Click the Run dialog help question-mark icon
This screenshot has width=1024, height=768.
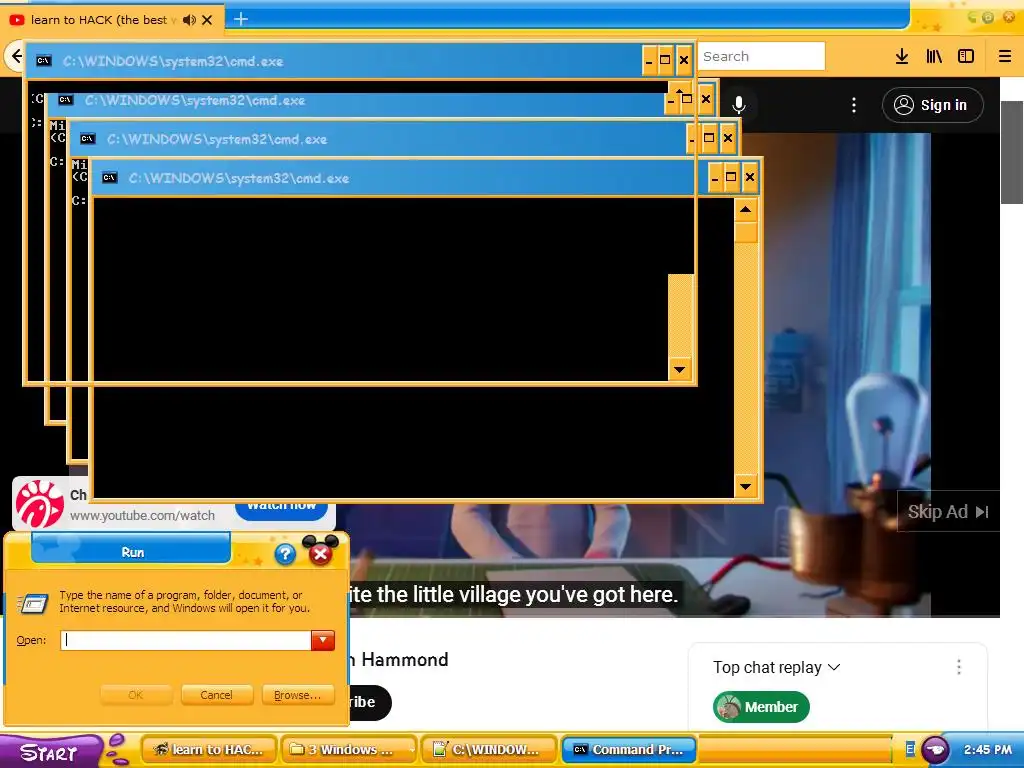(x=285, y=554)
